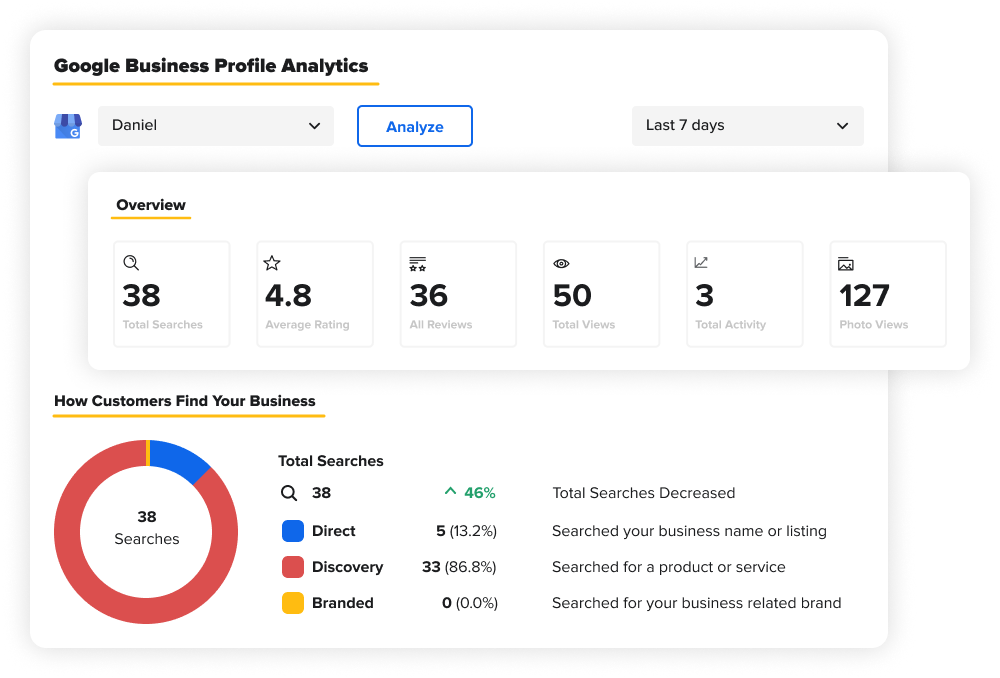Click the 'Discovery' legend label
This screenshot has width=1000, height=678.
348,567
